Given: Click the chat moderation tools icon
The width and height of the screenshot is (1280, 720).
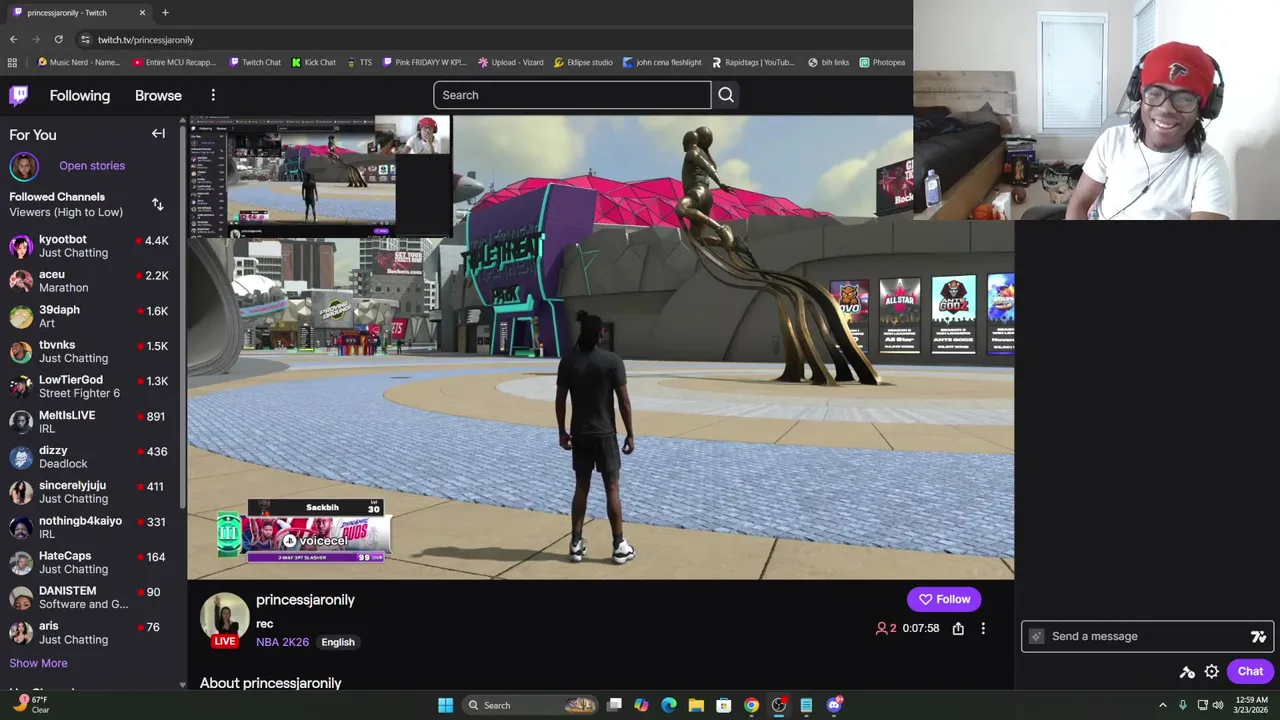Looking at the screenshot, I should [x=1187, y=672].
